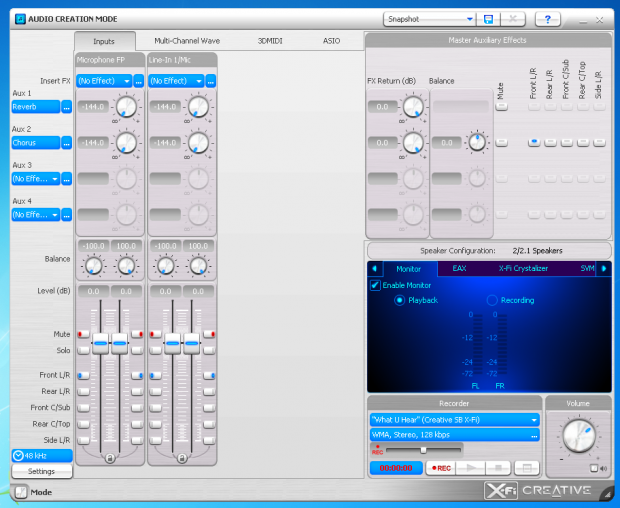Switch to the EAX tab

click(459, 268)
